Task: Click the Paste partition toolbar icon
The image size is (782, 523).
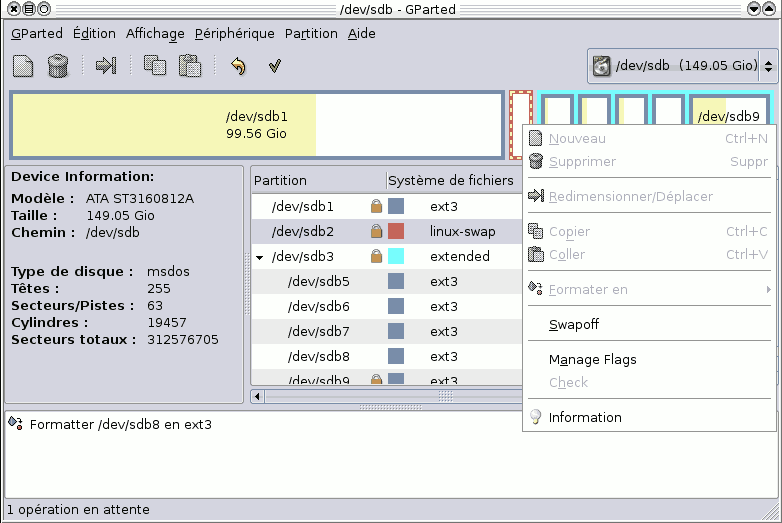Action: tap(189, 66)
